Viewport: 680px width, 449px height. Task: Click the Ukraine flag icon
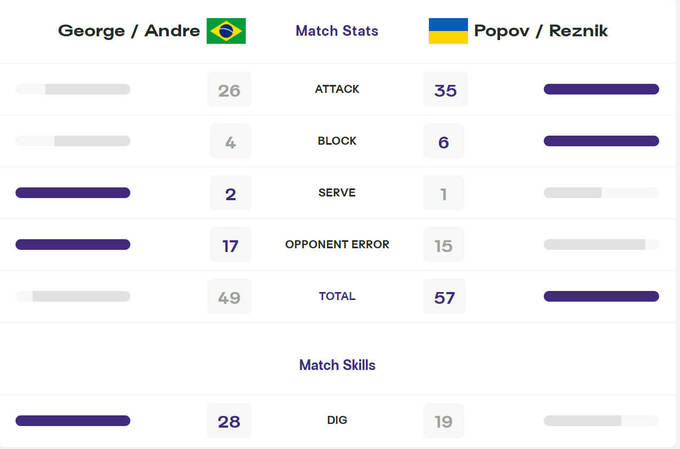448,31
